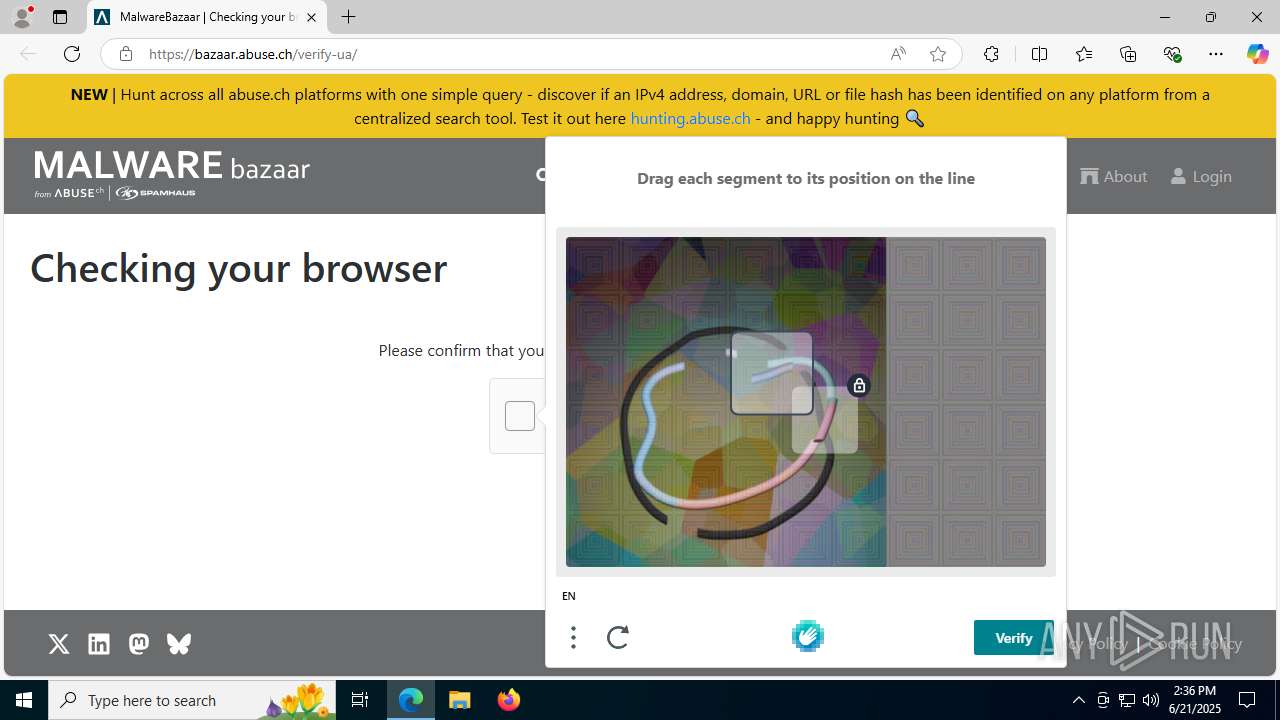Click the locked segment padlock icon
Viewport: 1280px width, 720px height.
tap(859, 385)
